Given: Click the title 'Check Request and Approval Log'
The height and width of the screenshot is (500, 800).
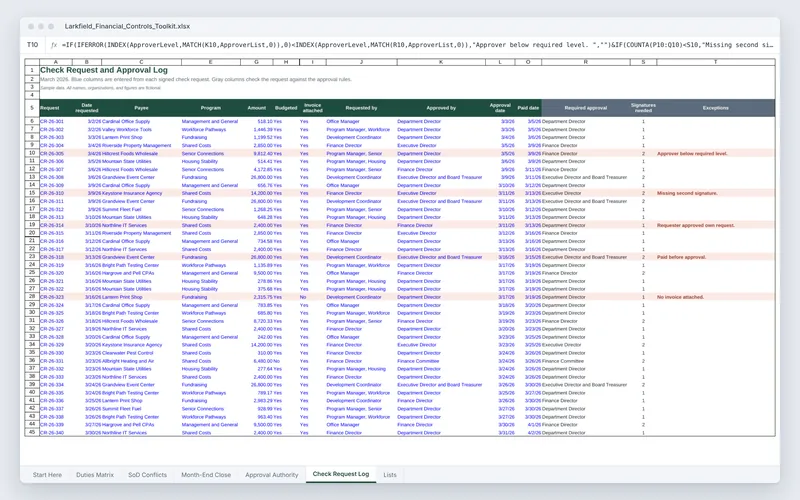Looking at the screenshot, I should [x=104, y=70].
